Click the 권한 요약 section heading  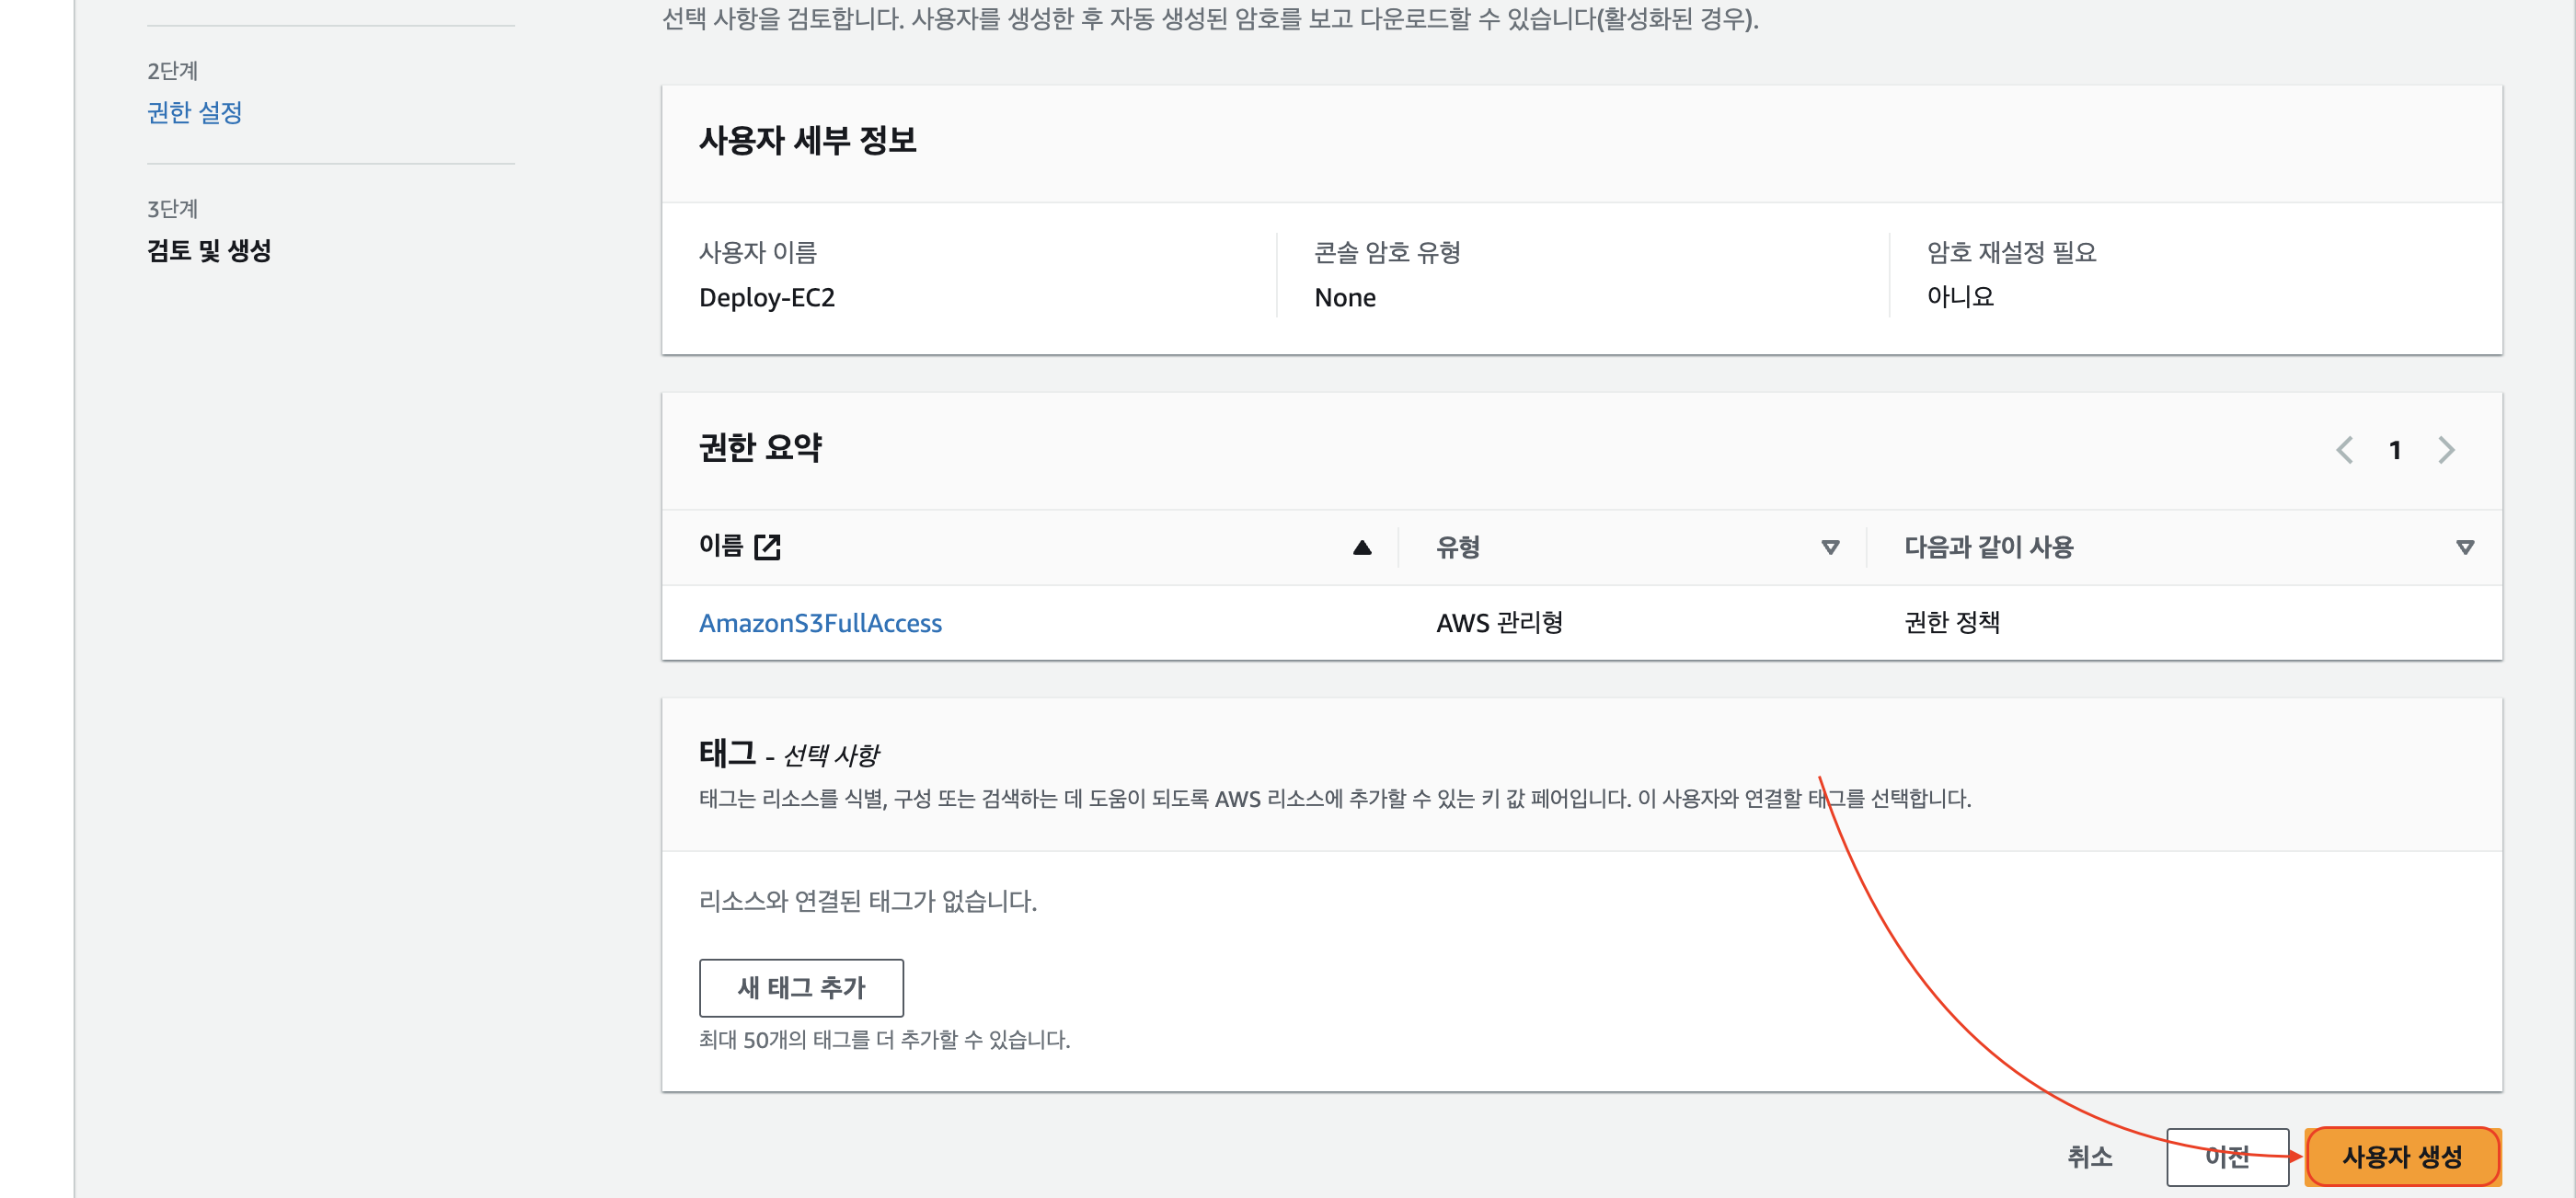(x=760, y=448)
